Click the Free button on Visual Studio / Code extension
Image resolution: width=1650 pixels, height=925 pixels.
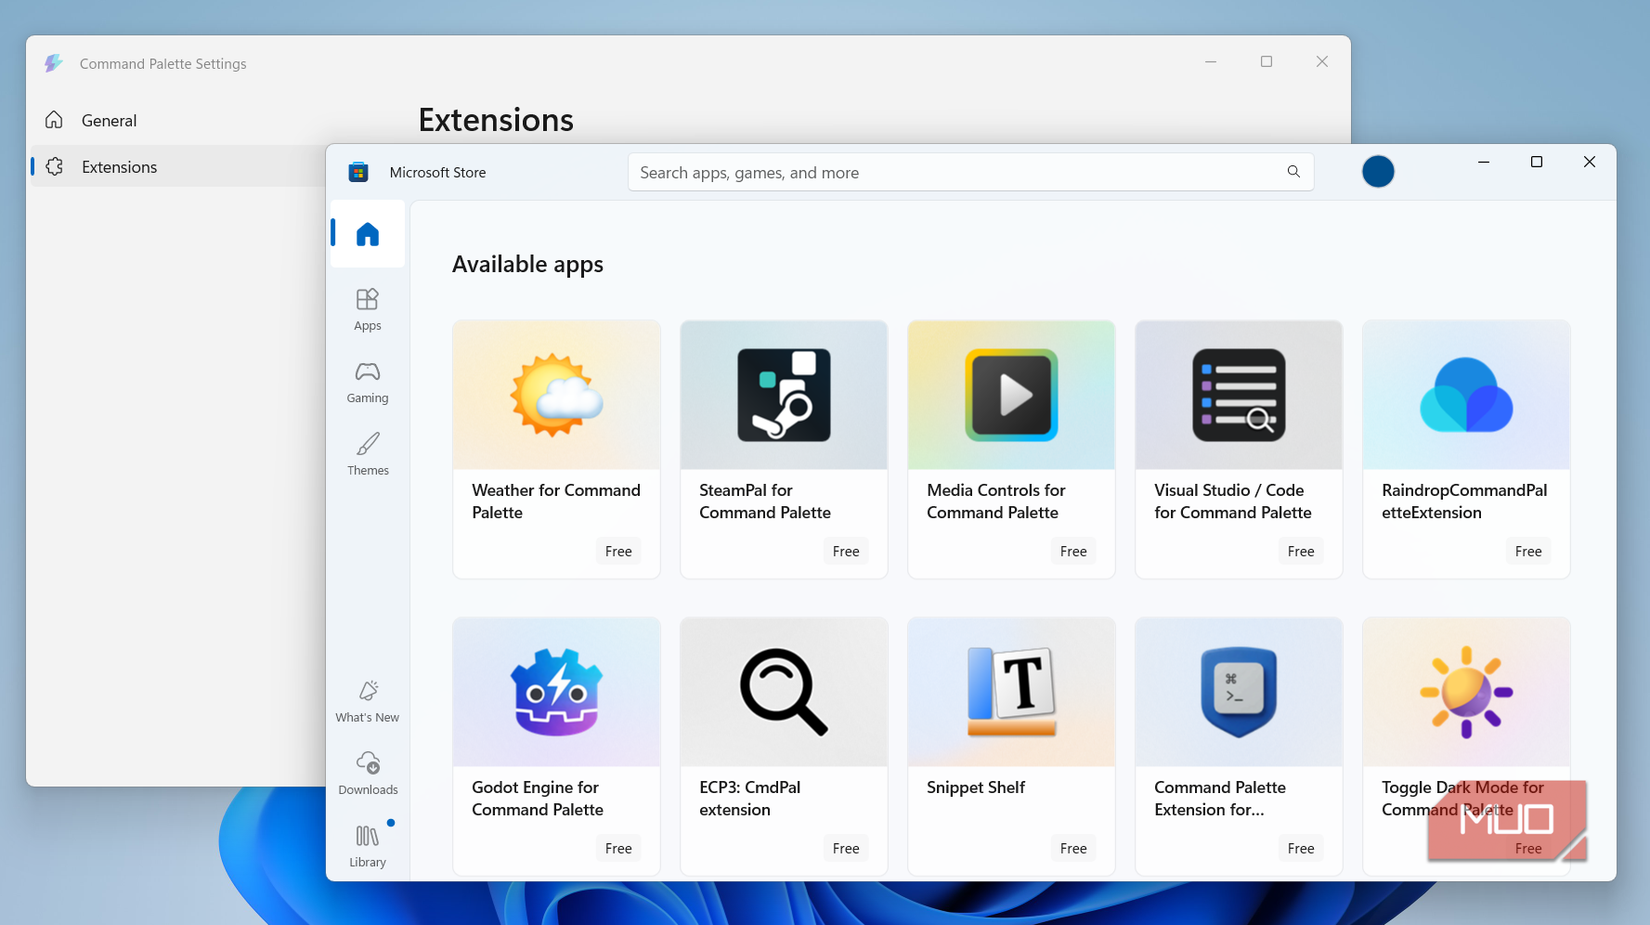click(1300, 551)
